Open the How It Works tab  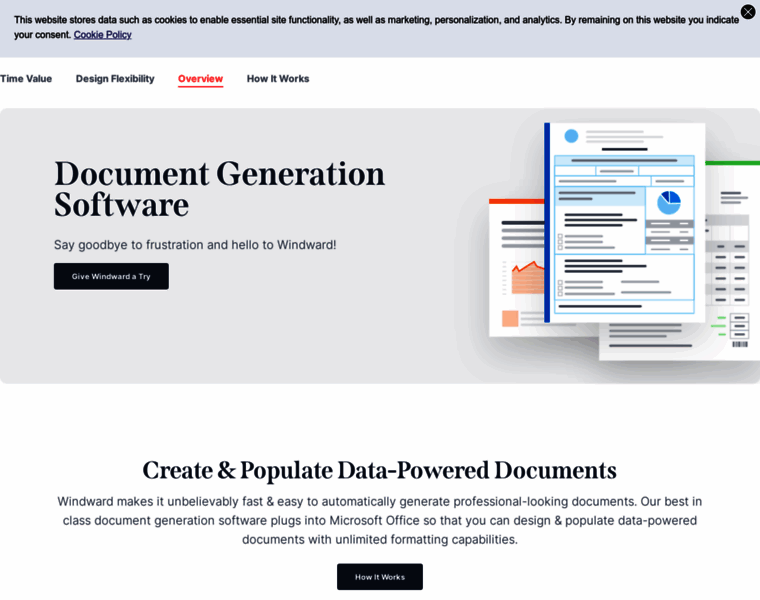(278, 79)
